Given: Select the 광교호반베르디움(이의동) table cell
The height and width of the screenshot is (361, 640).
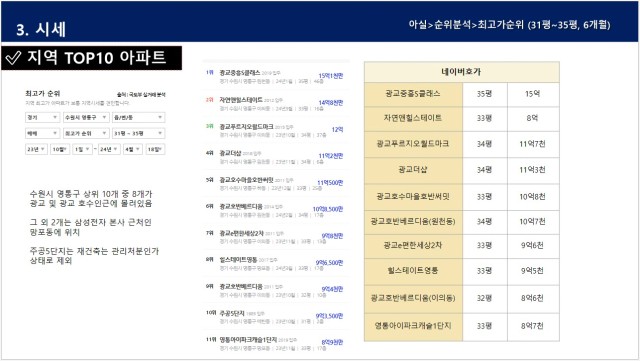Looking at the screenshot, I should click(413, 299).
